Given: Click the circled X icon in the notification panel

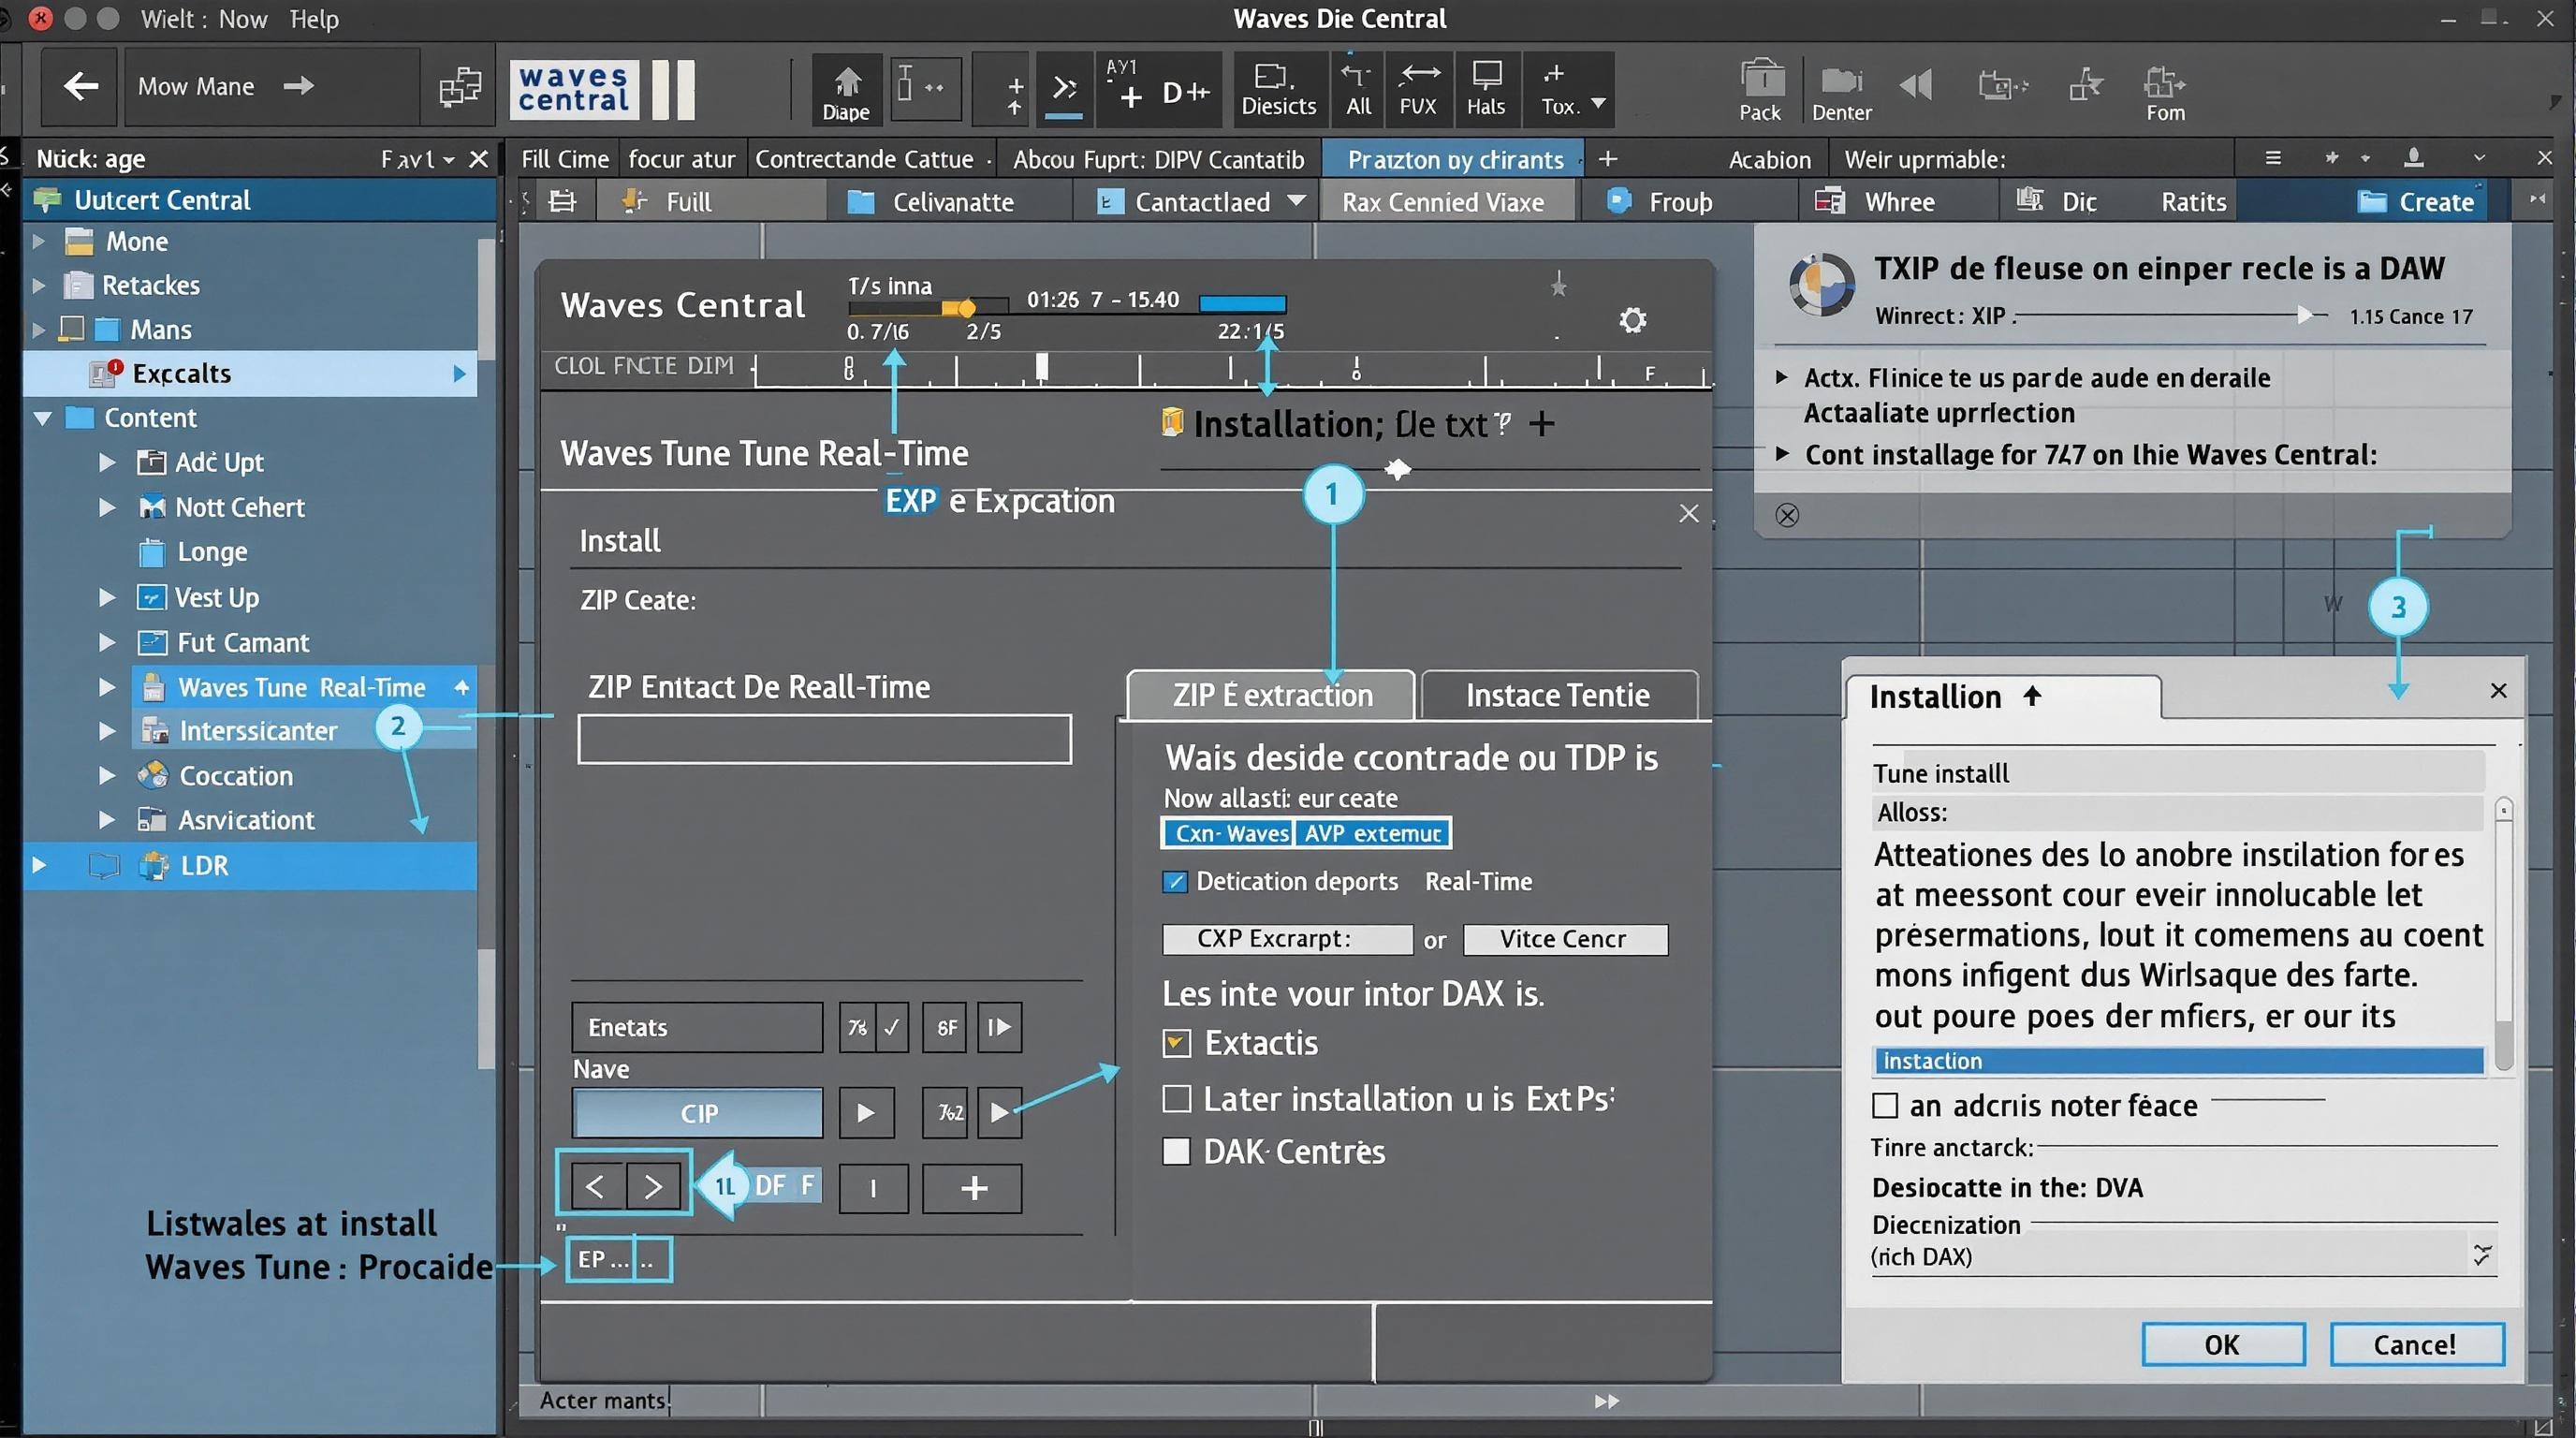Looking at the screenshot, I should coord(1787,515).
